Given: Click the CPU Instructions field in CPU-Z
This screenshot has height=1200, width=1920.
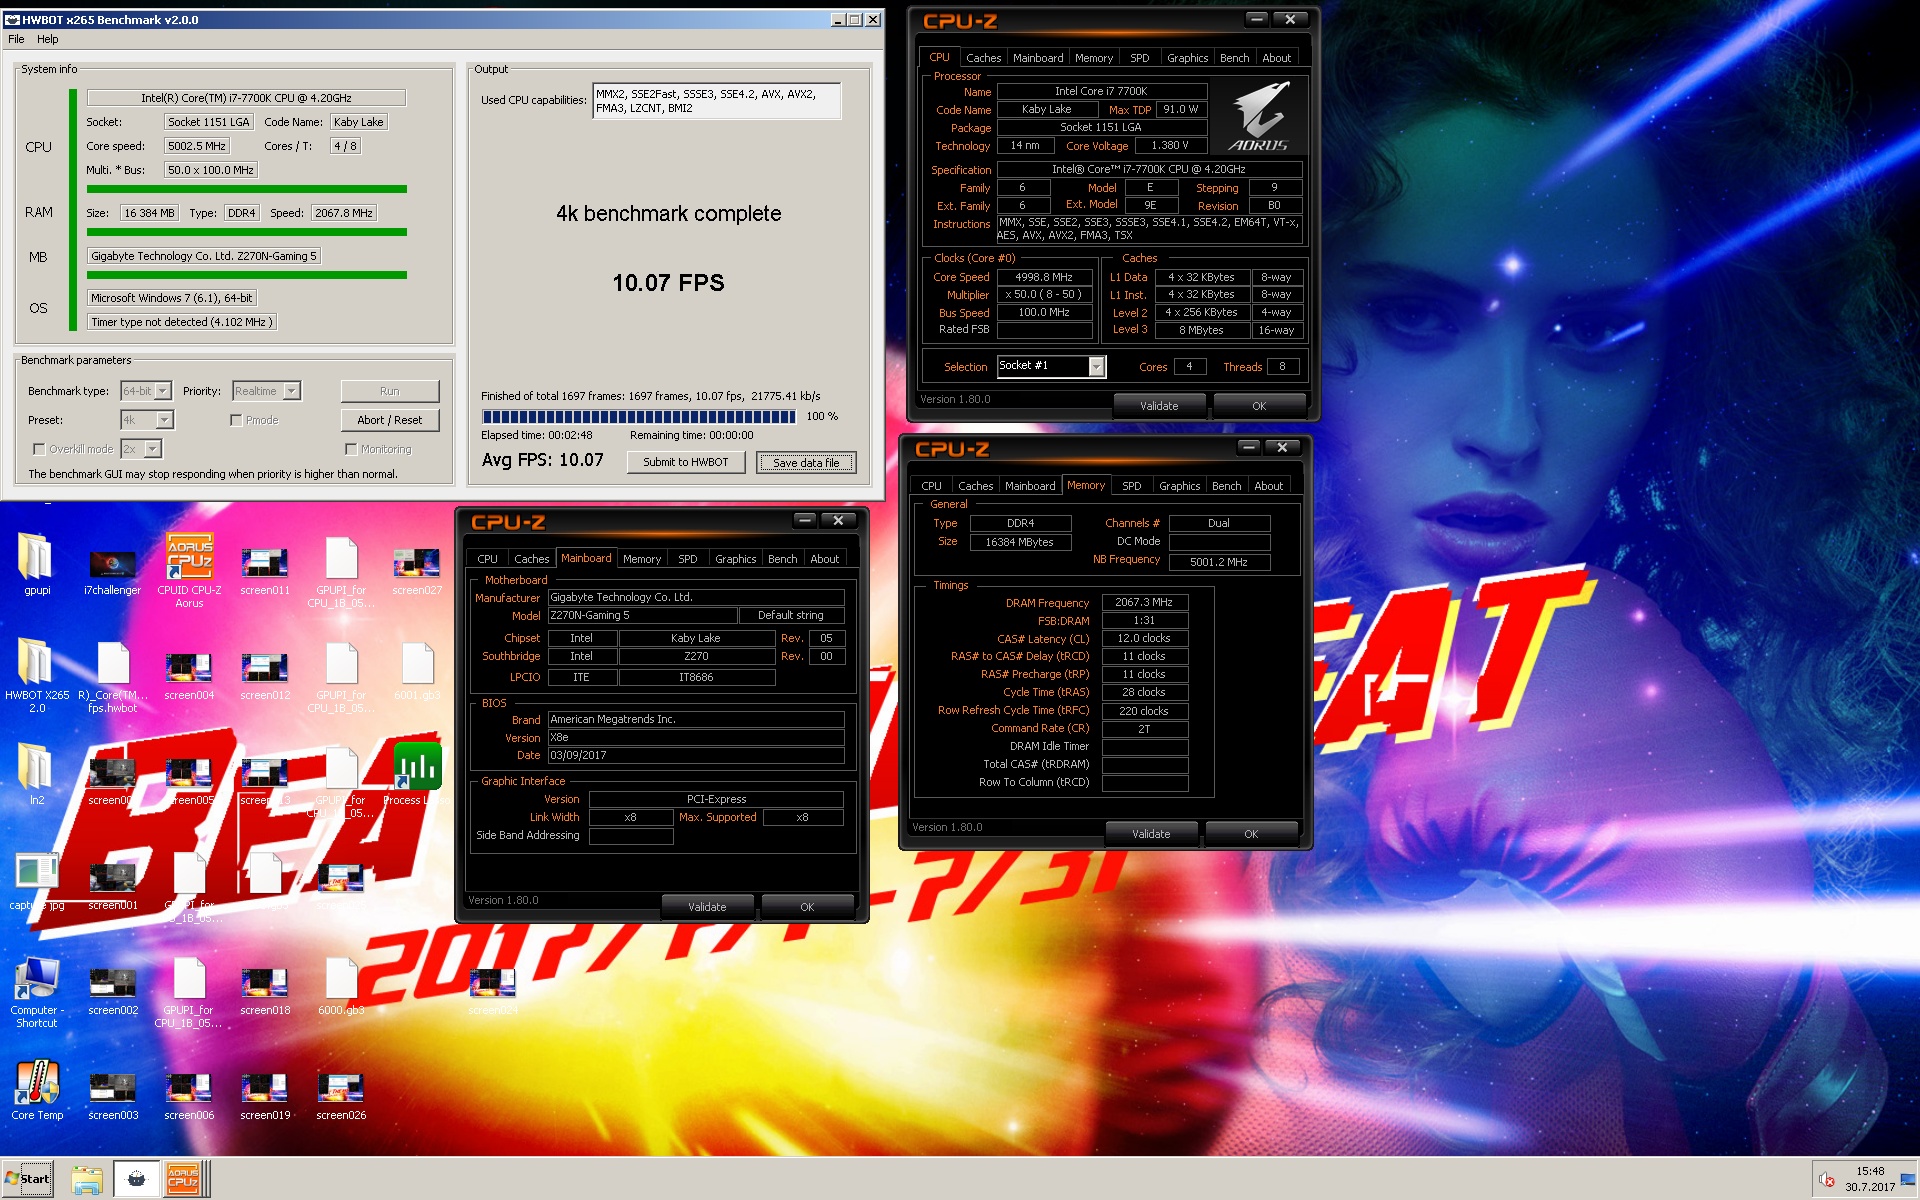Looking at the screenshot, I should (1150, 229).
